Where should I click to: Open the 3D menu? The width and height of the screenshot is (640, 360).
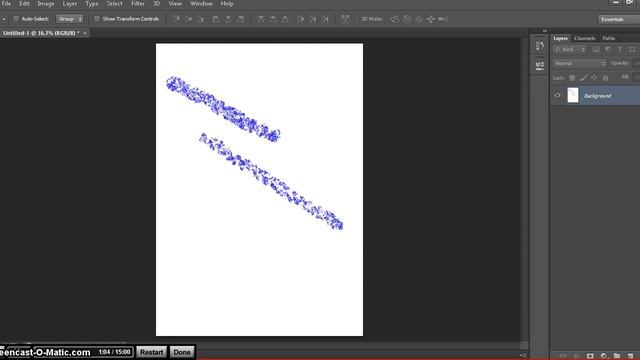pyautogui.click(x=156, y=4)
